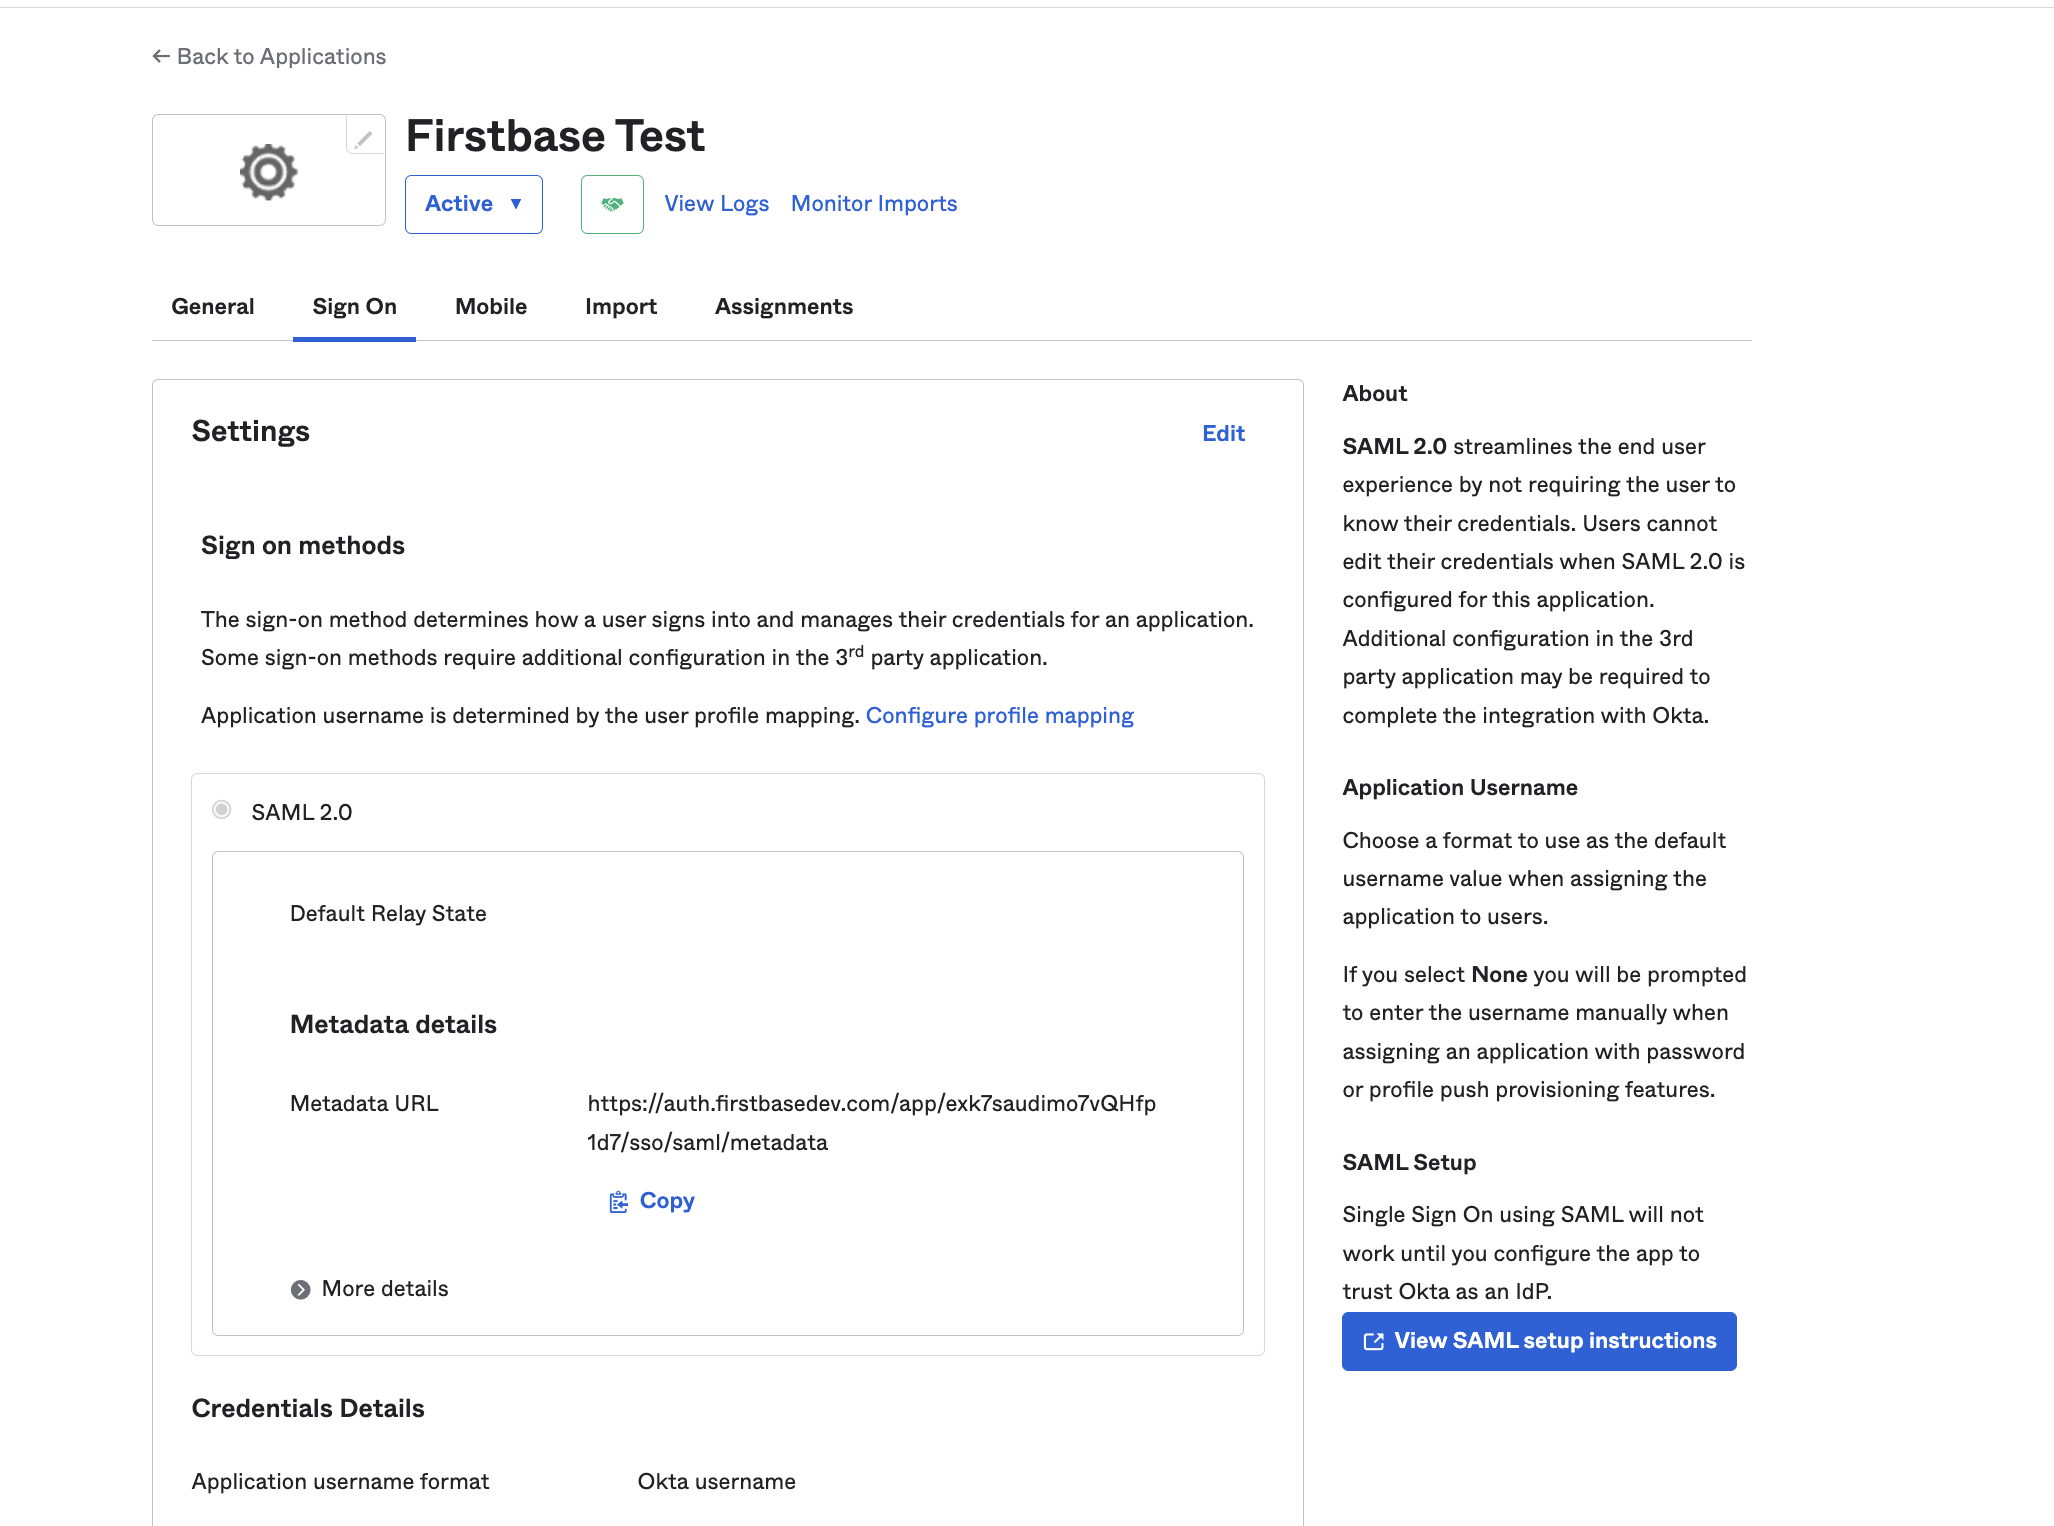This screenshot has width=2054, height=1526.
Task: Switch to the General tab
Action: [213, 307]
